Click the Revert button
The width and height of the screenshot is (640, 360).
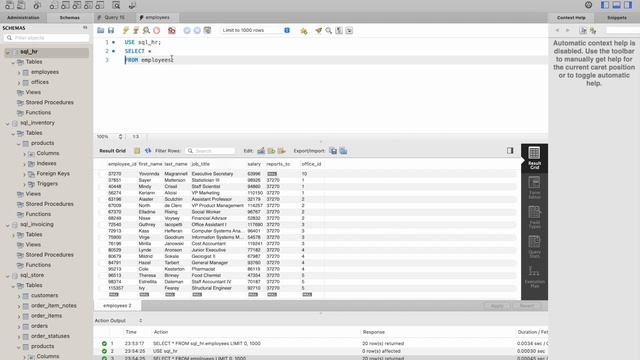(x=527, y=306)
